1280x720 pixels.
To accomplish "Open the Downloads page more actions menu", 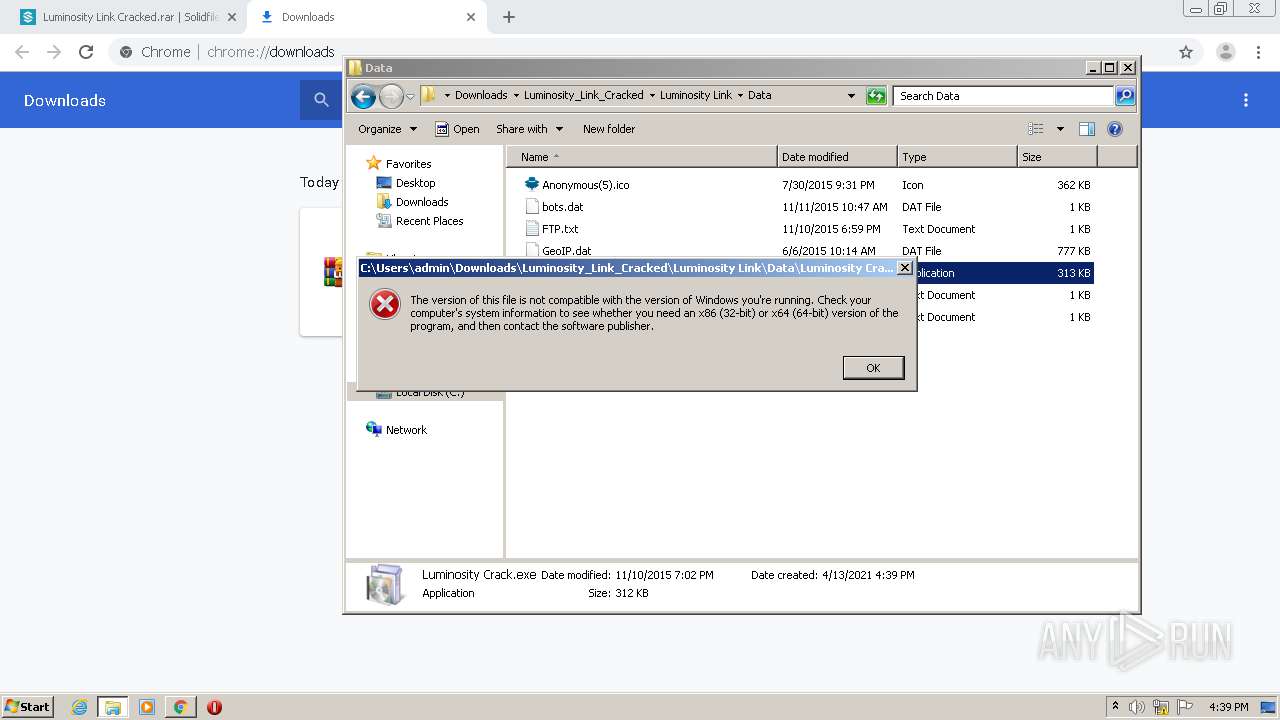I will tap(1246, 100).
